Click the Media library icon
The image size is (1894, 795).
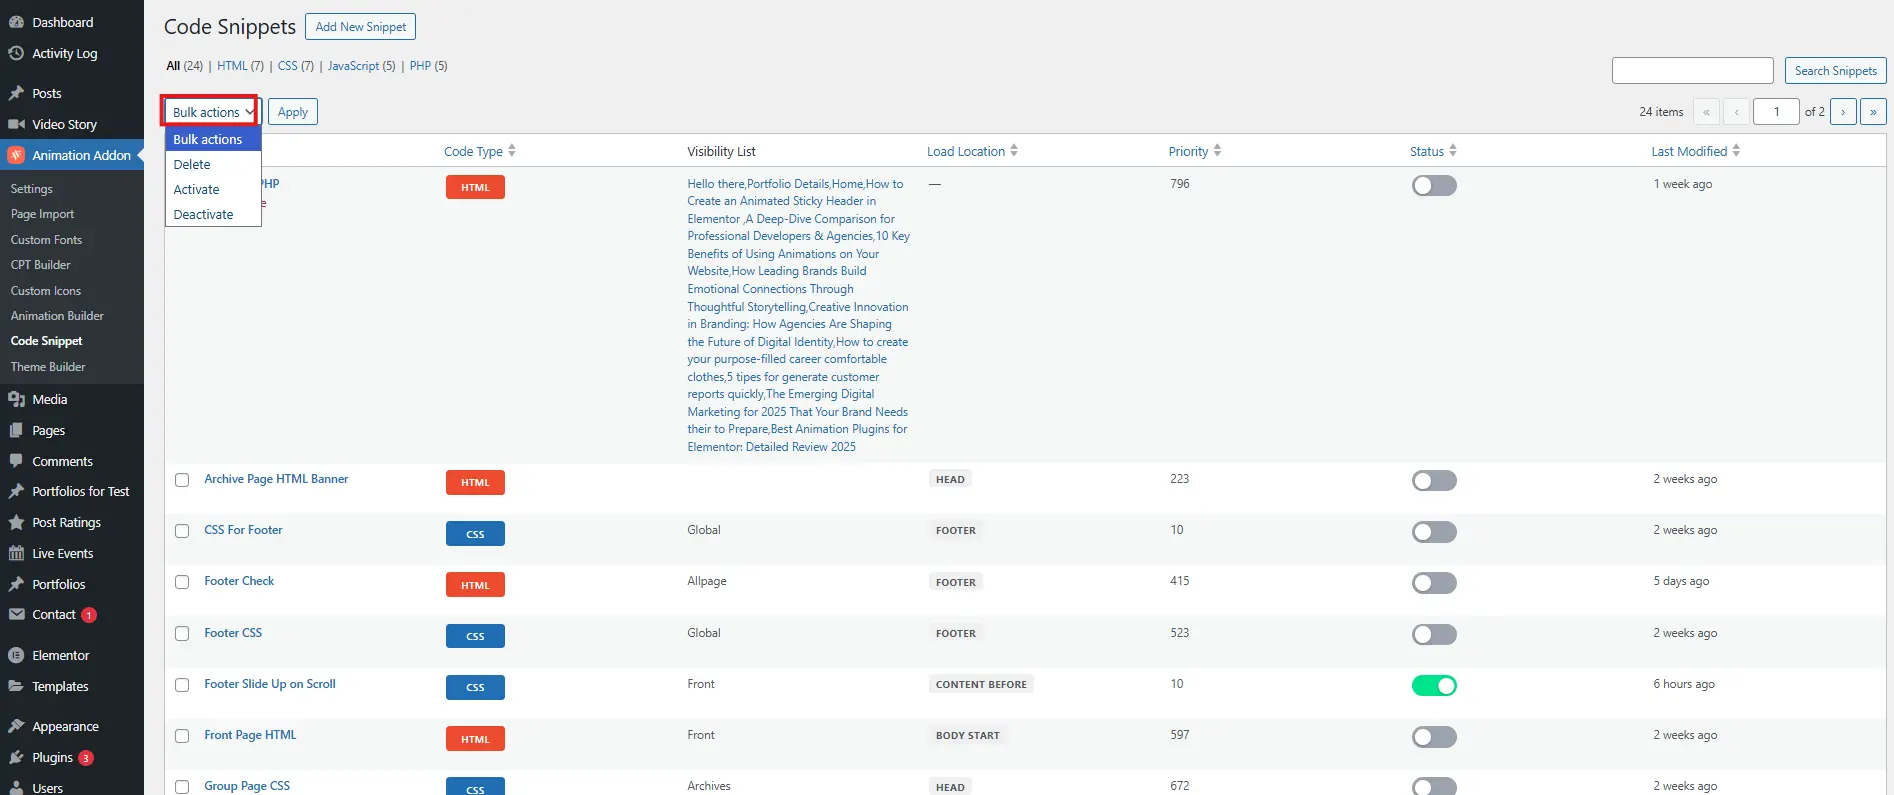(16, 399)
